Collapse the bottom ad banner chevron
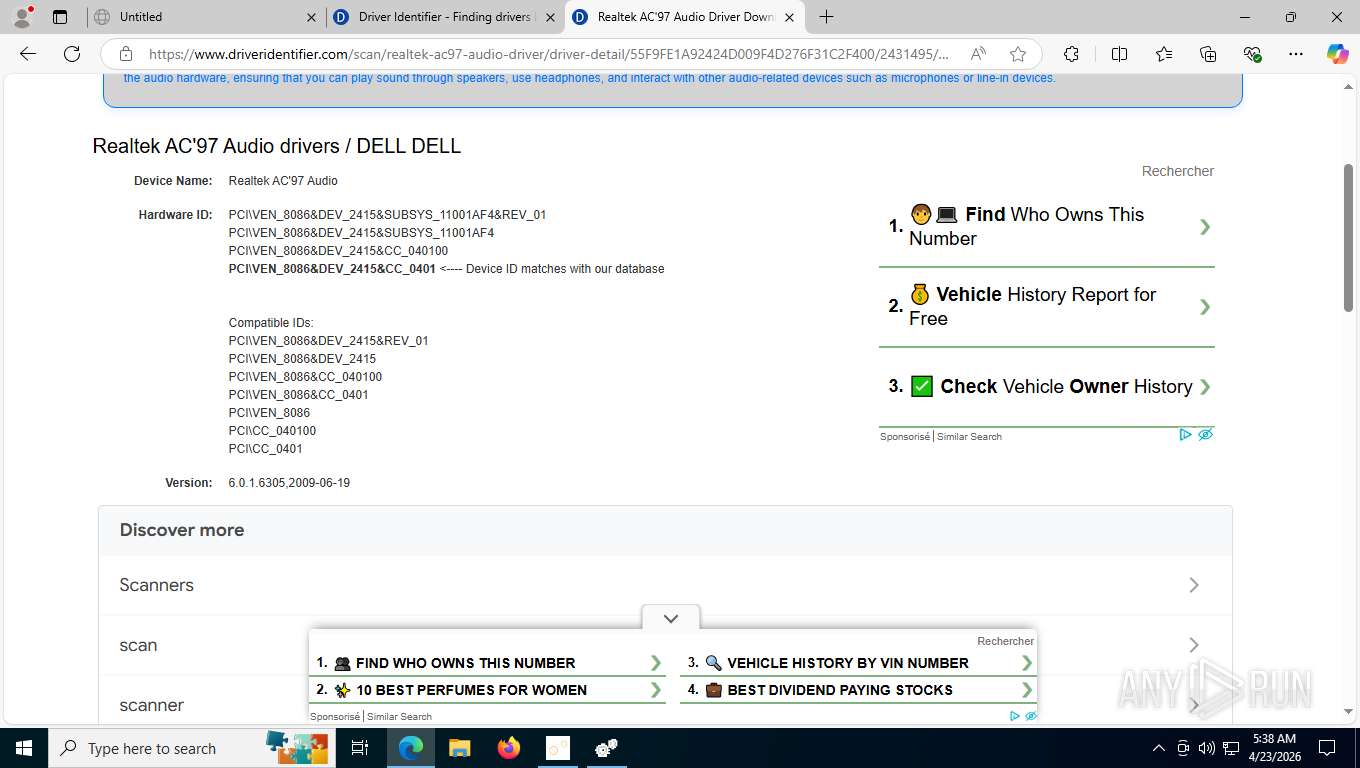This screenshot has width=1360, height=768. pos(671,618)
